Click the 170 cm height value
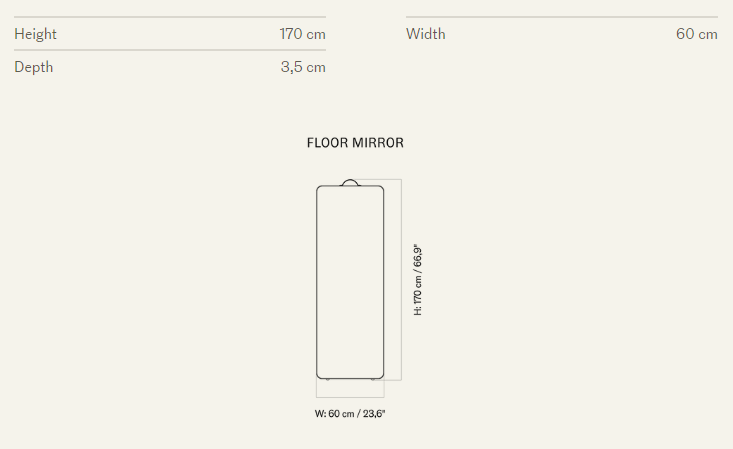733x449 pixels. click(303, 34)
